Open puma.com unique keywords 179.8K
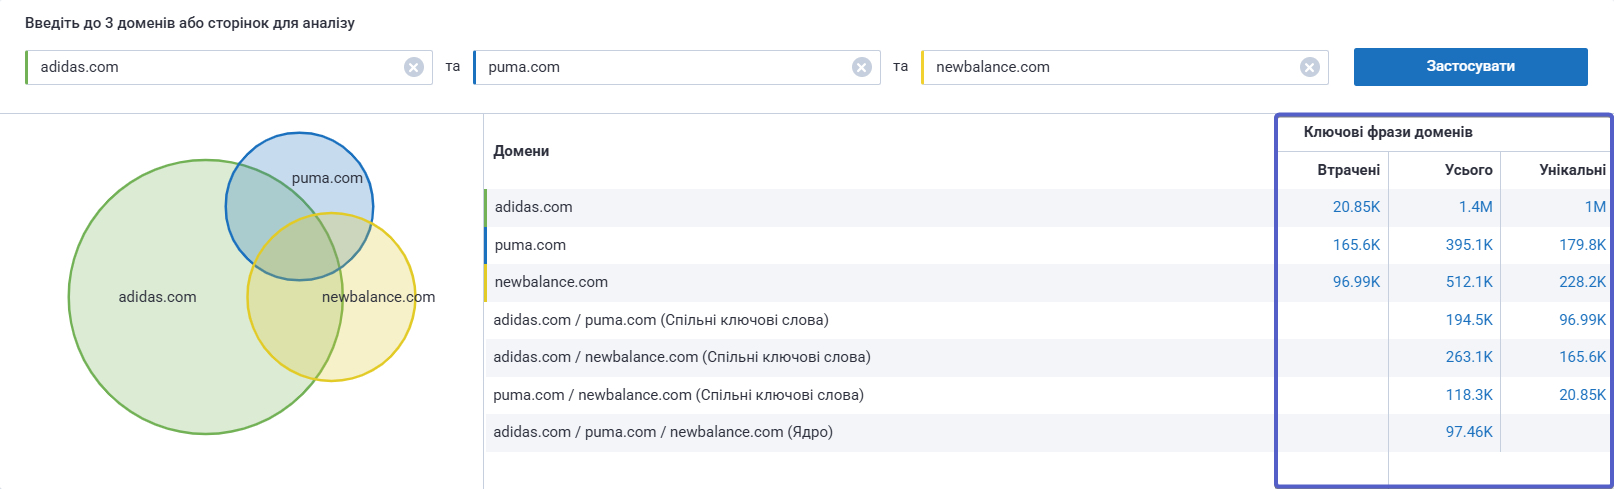 [x=1582, y=245]
